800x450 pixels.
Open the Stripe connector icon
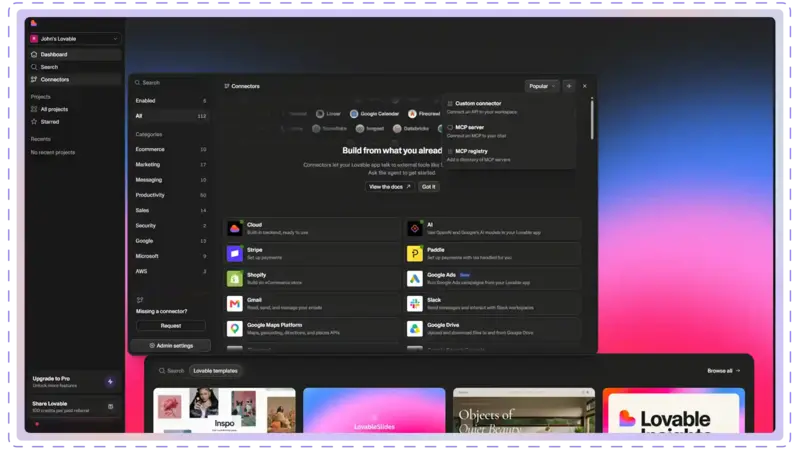coord(235,254)
